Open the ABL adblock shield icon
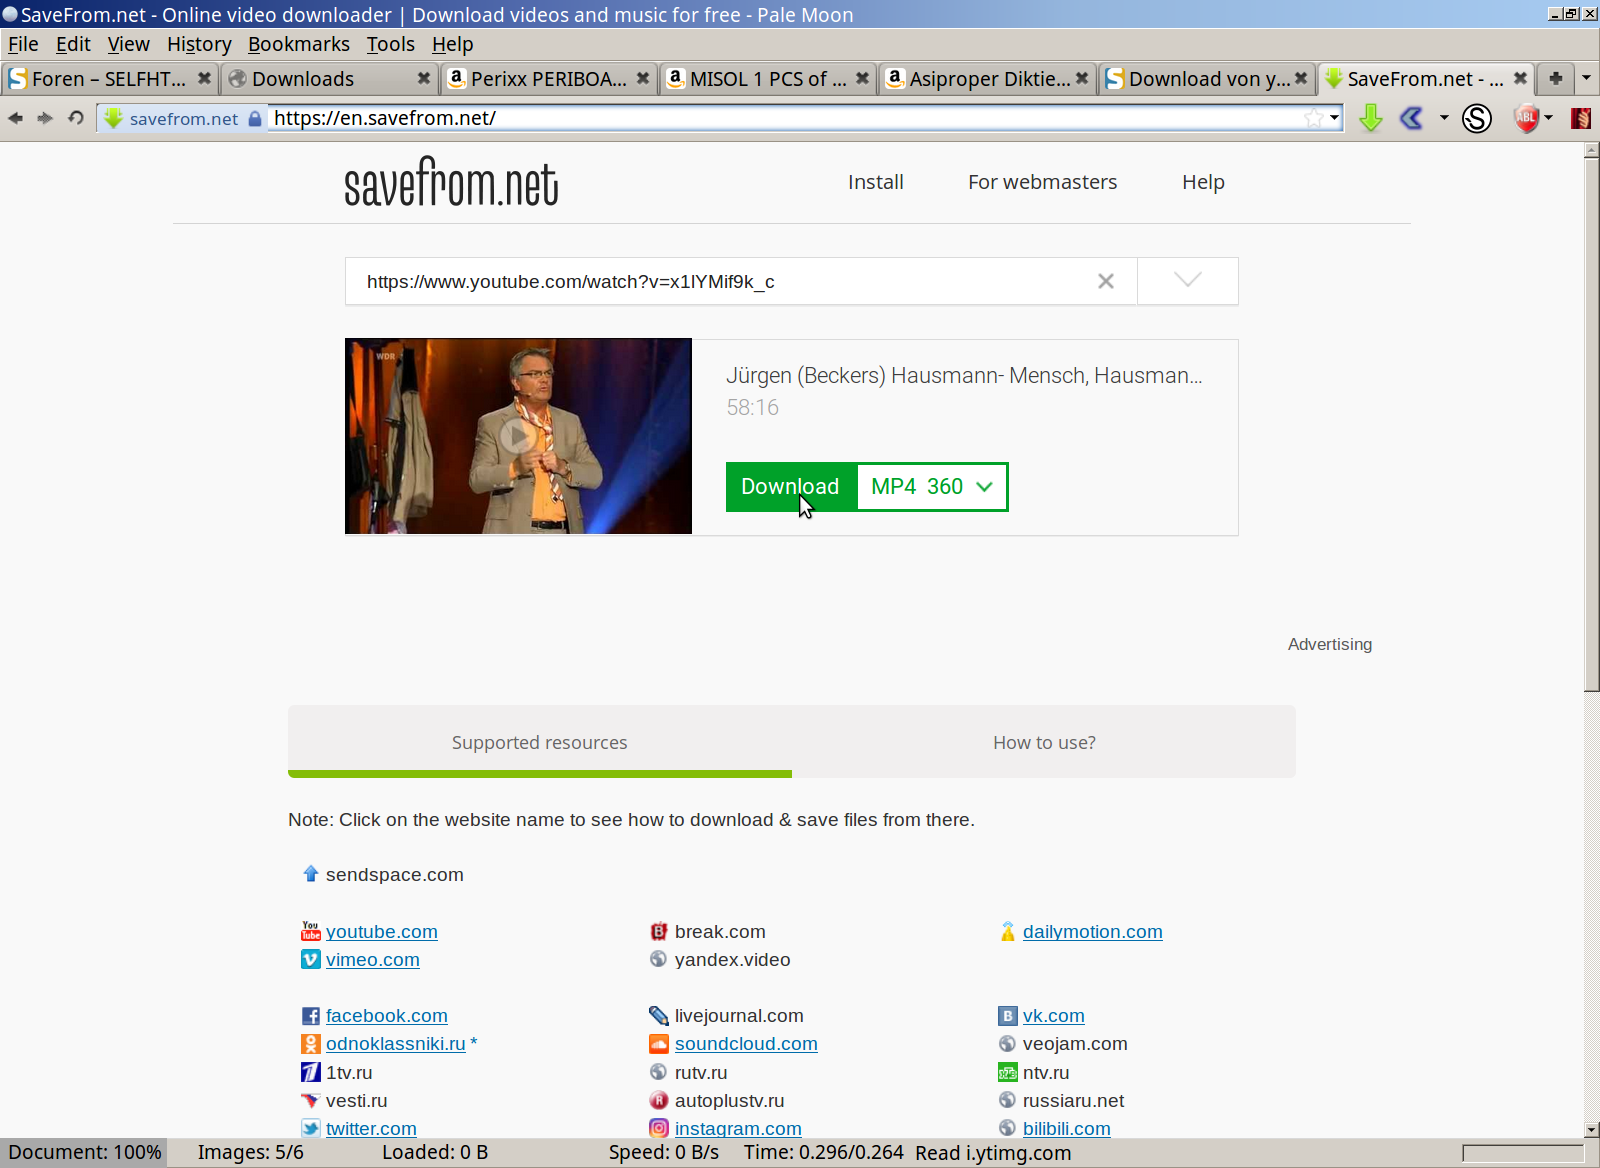This screenshot has width=1600, height=1168. 1524,118
